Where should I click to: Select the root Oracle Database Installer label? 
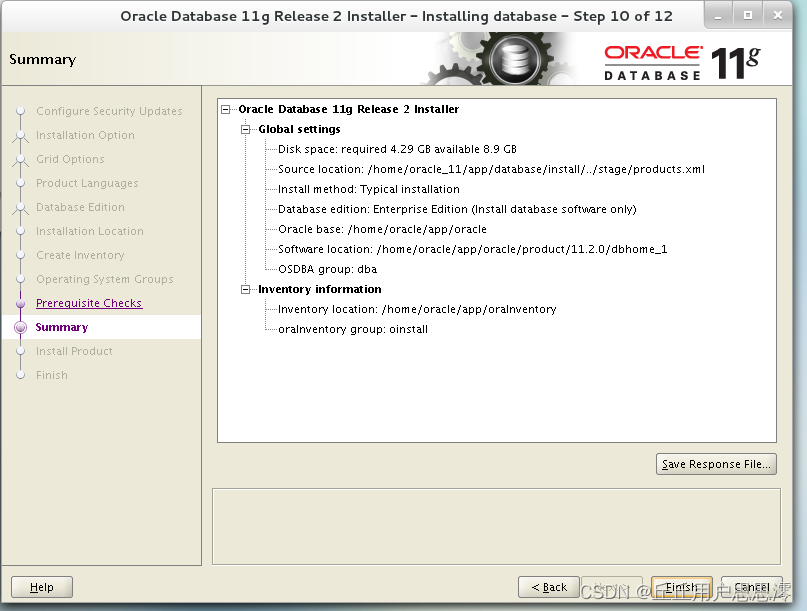coord(348,109)
